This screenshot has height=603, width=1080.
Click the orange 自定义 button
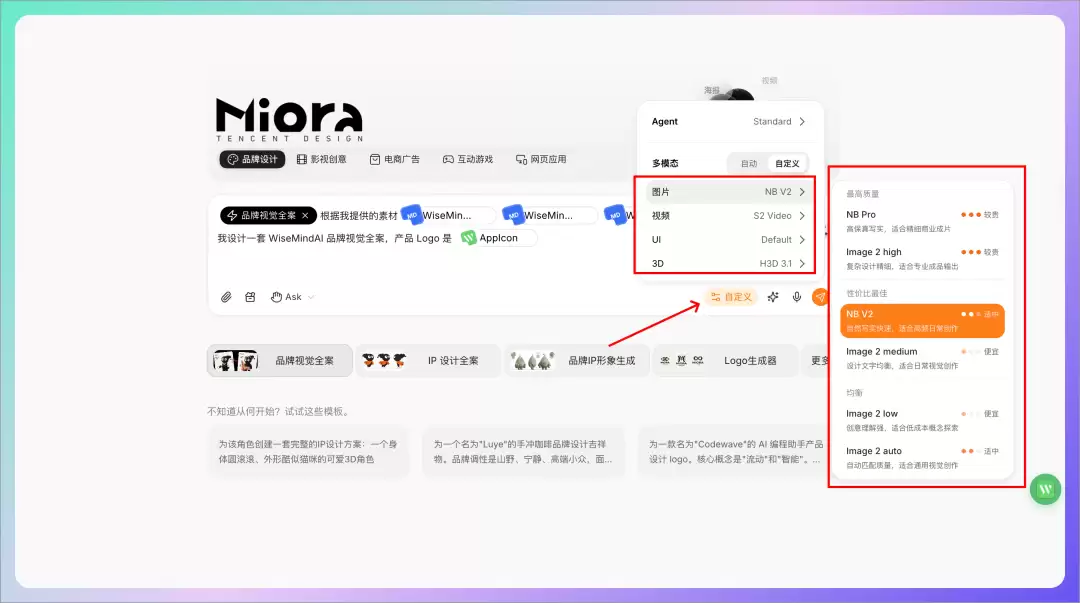pos(731,297)
